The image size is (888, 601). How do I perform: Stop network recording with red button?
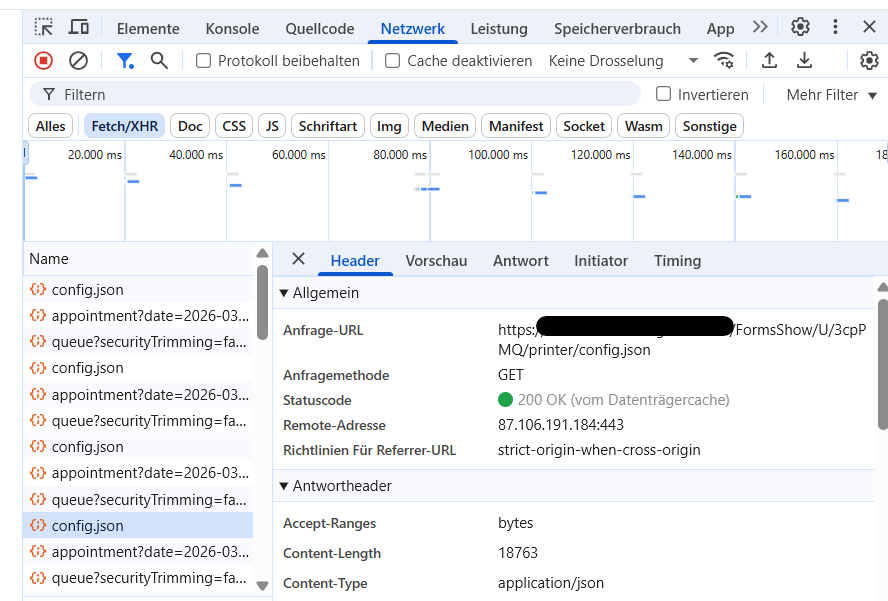coord(44,61)
